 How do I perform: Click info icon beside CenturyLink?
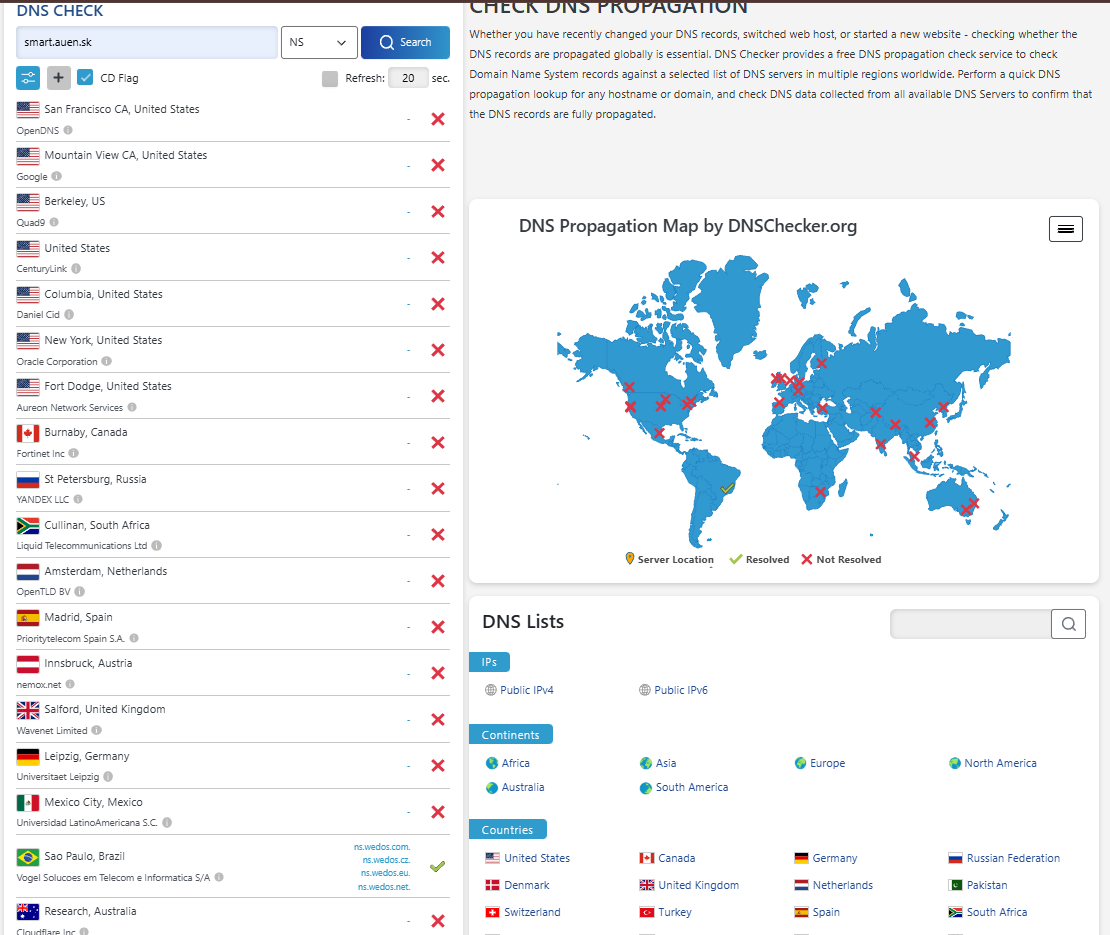point(76,269)
